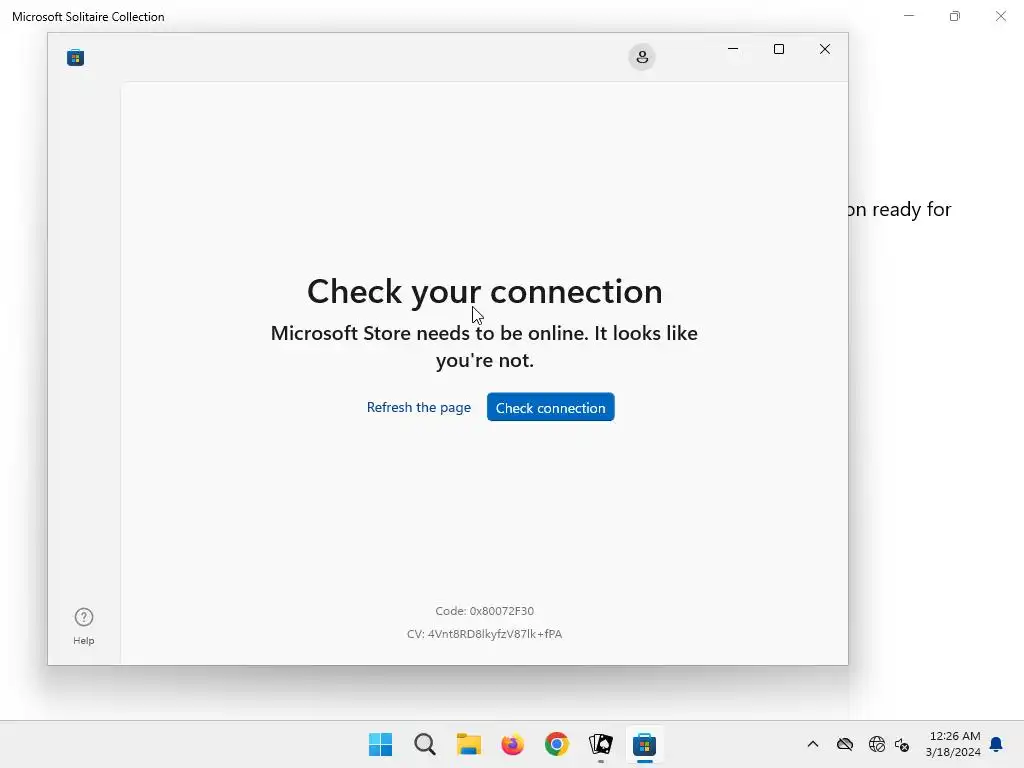1024x768 pixels.
Task: Maximize the Microsoft Store window
Action: pyautogui.click(x=778, y=49)
